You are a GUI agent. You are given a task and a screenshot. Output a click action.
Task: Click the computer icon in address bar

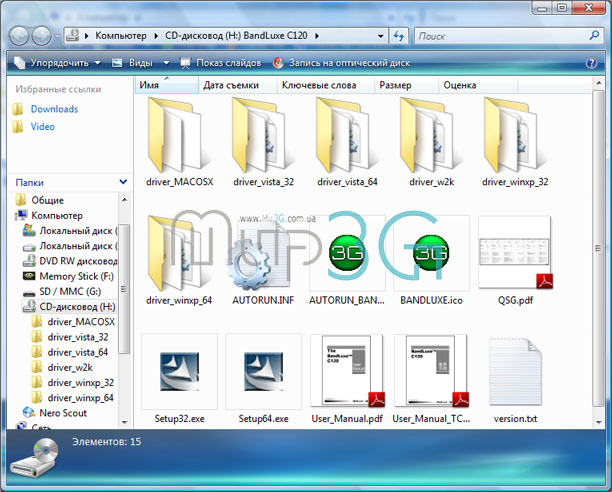click(x=73, y=36)
